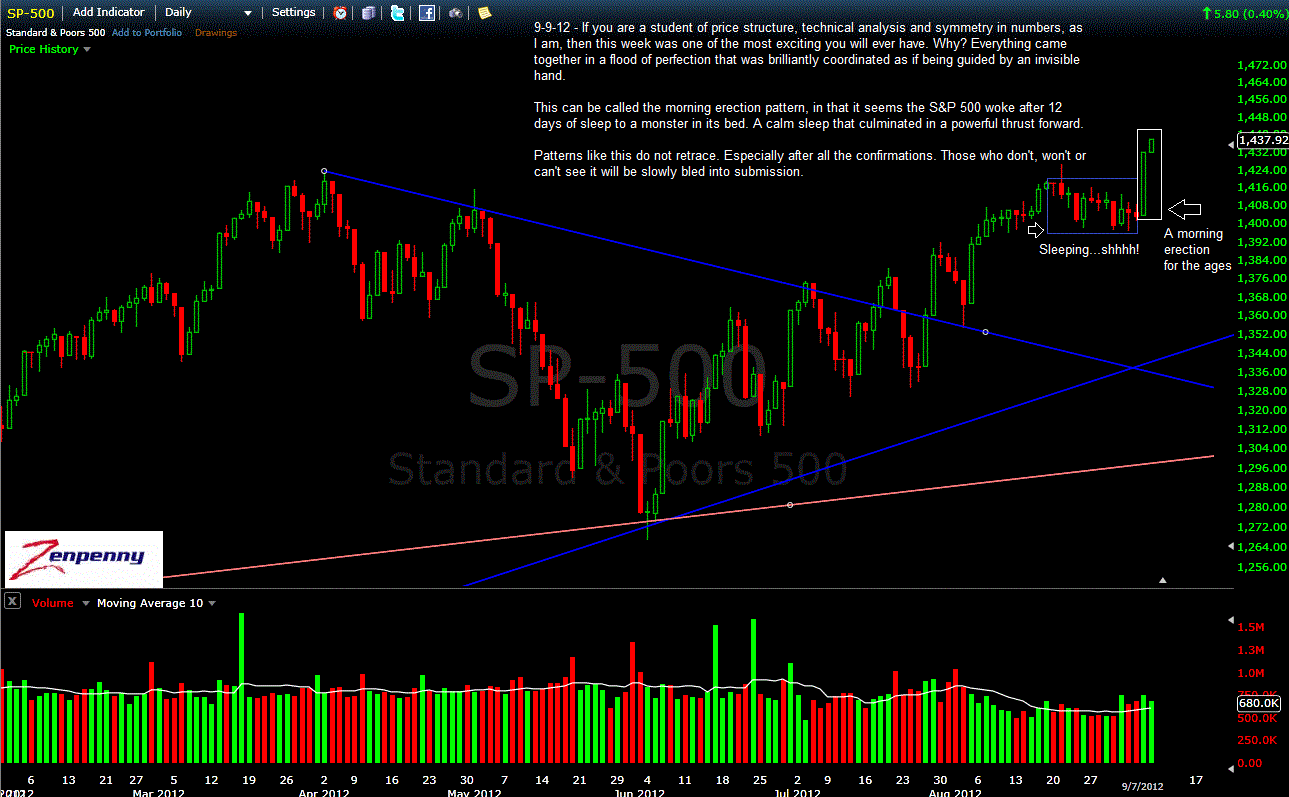Click the binoculars icon in toolbar
This screenshot has width=1289, height=797.
coord(456,13)
